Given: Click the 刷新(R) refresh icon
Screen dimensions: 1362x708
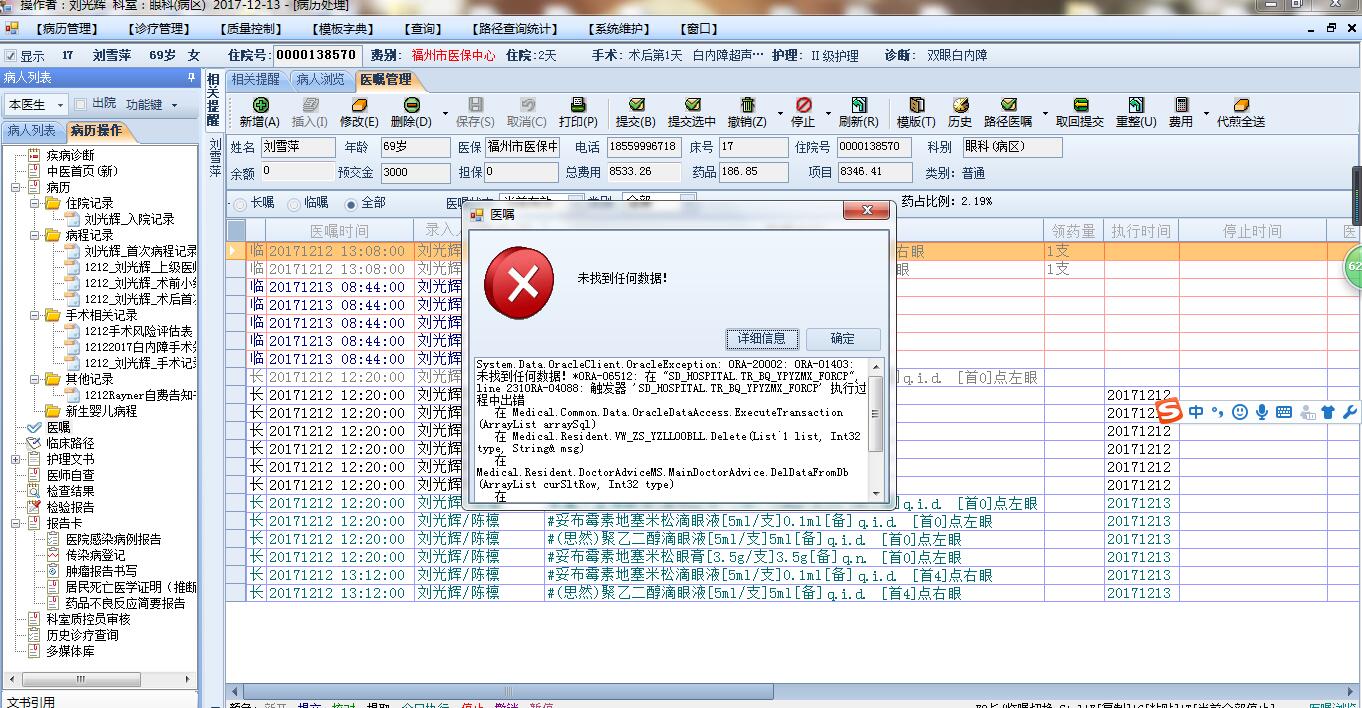Looking at the screenshot, I should click(x=858, y=105).
